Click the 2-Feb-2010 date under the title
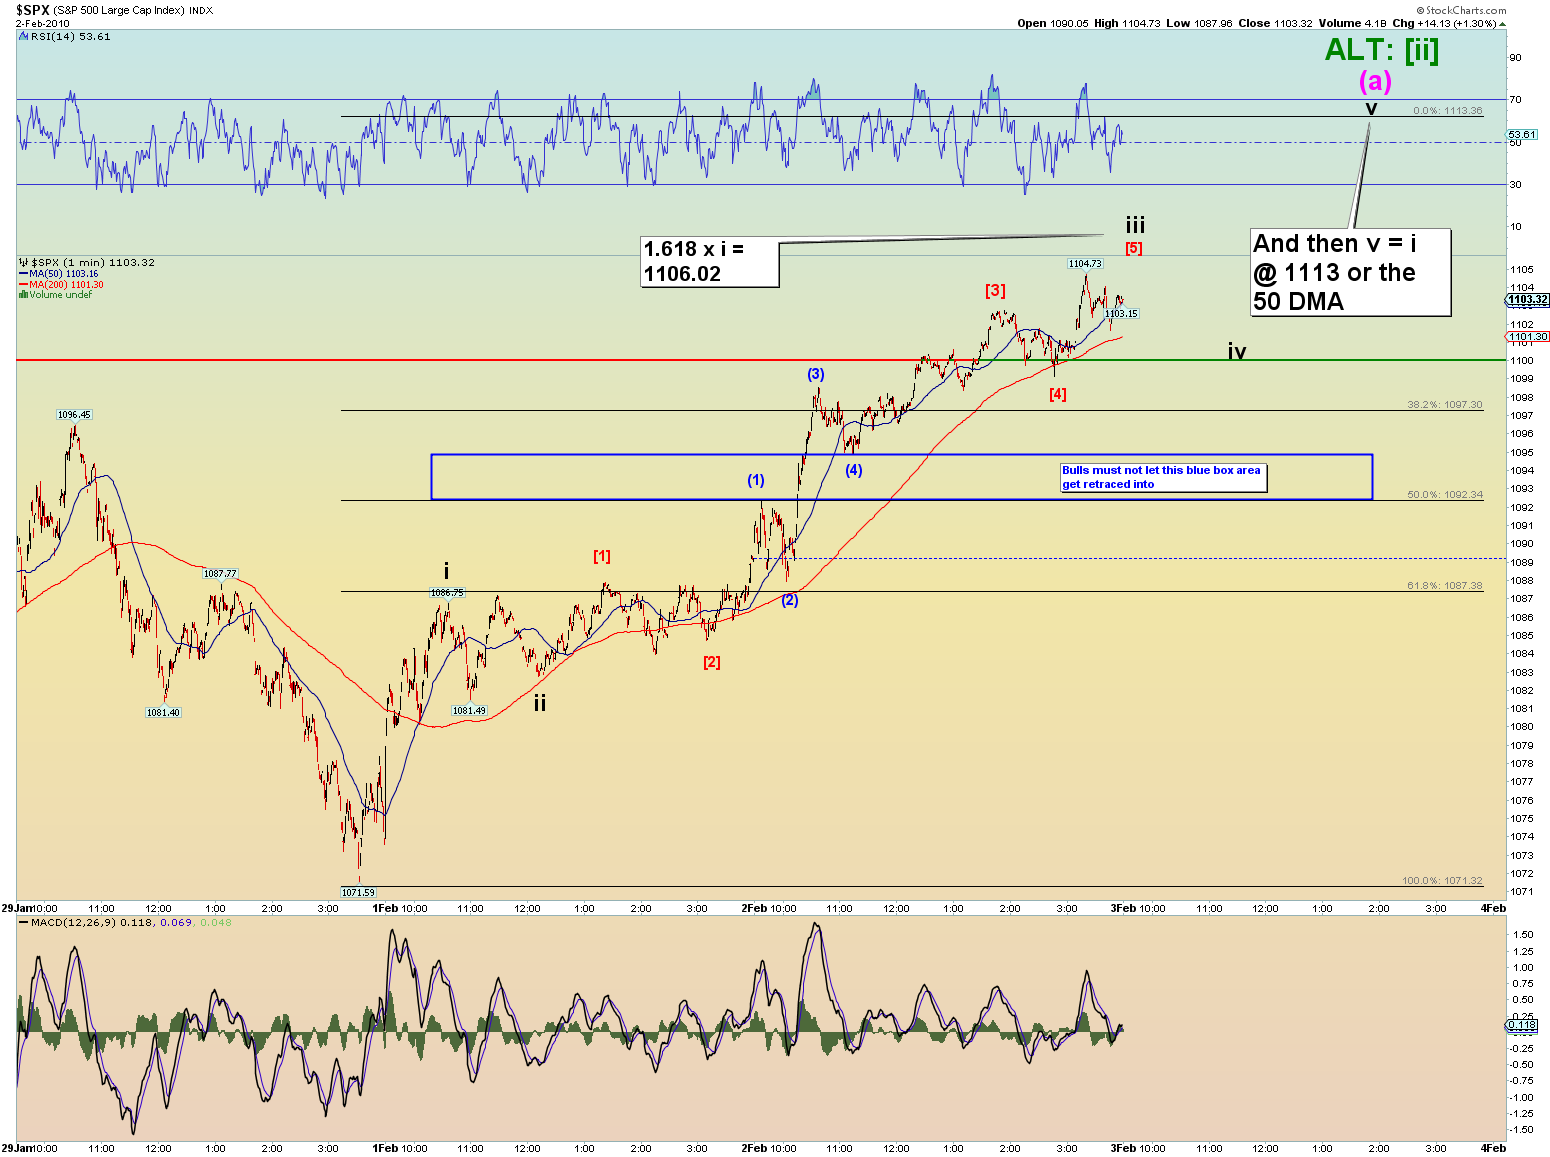Image resolution: width=1550 pixels, height=1157 pixels. (43, 23)
